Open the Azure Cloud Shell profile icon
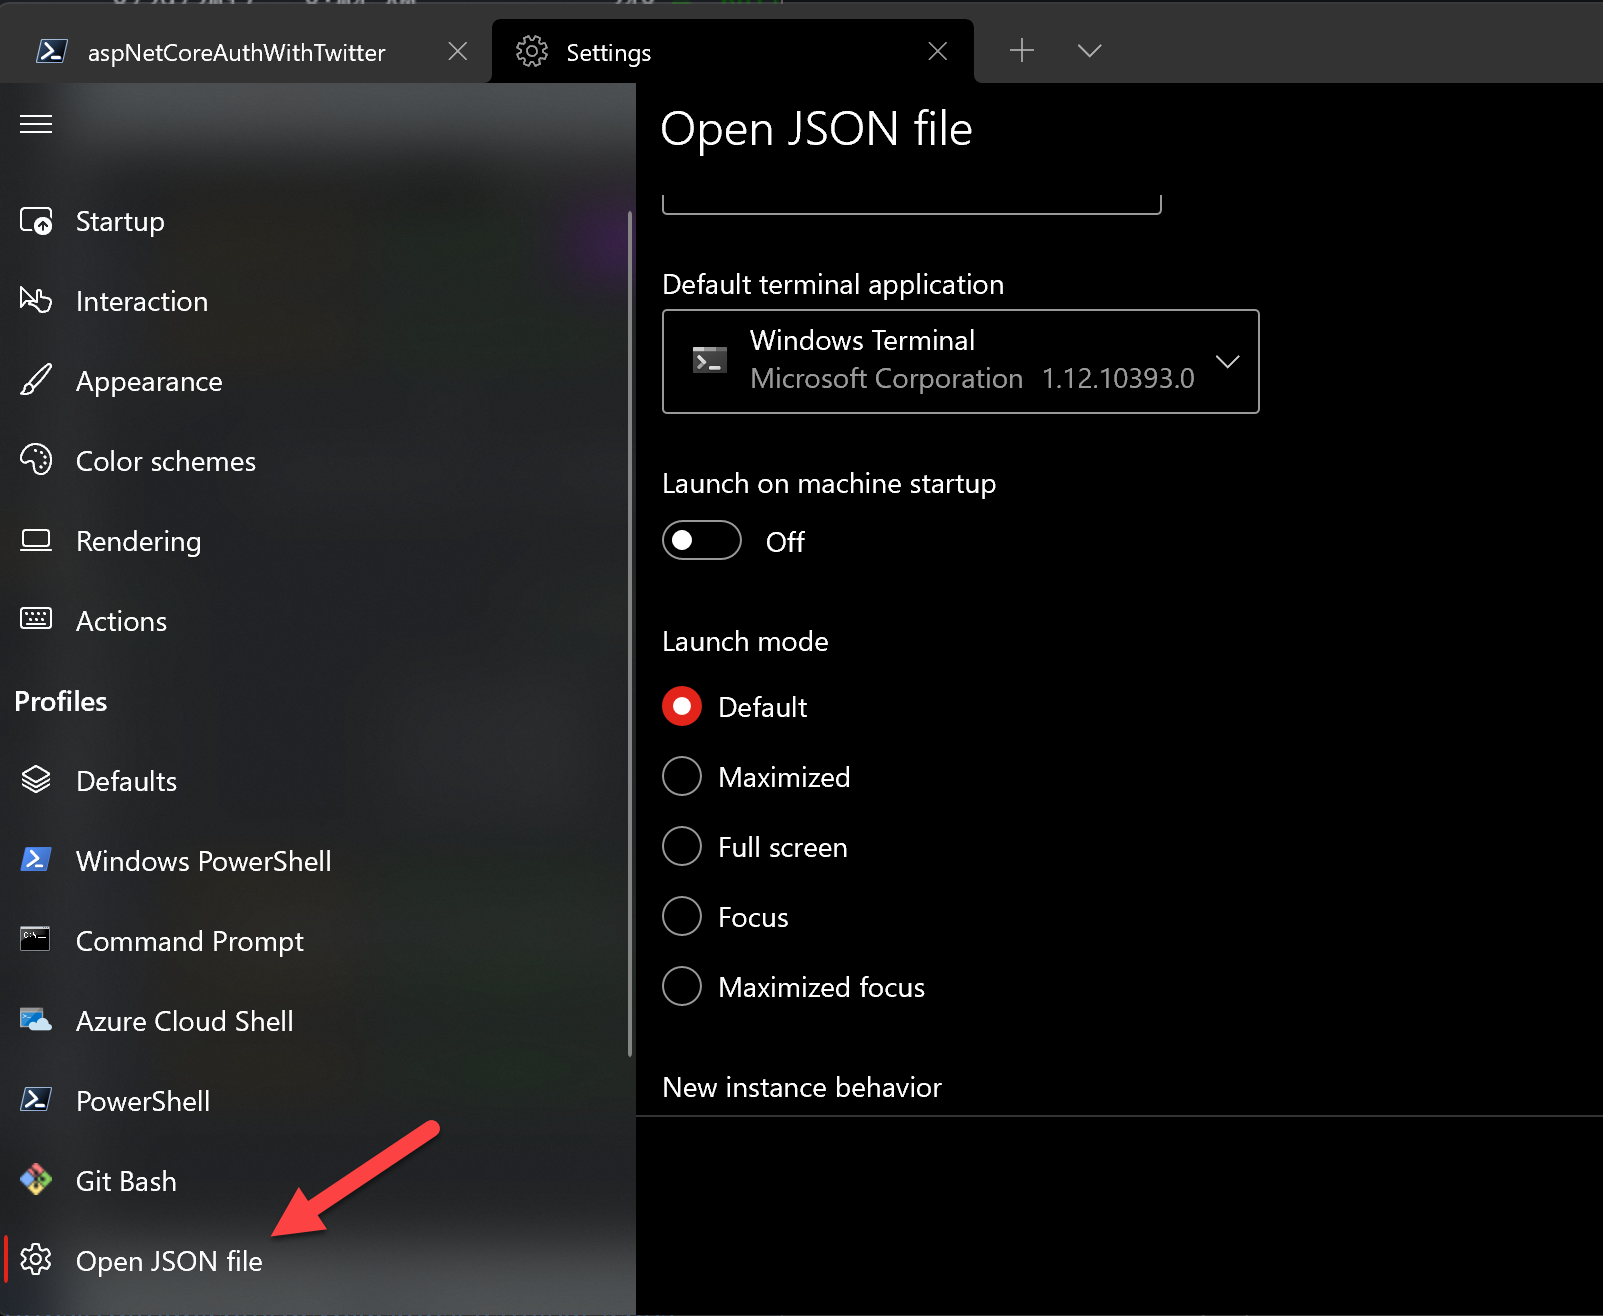This screenshot has width=1603, height=1316. [x=35, y=1020]
